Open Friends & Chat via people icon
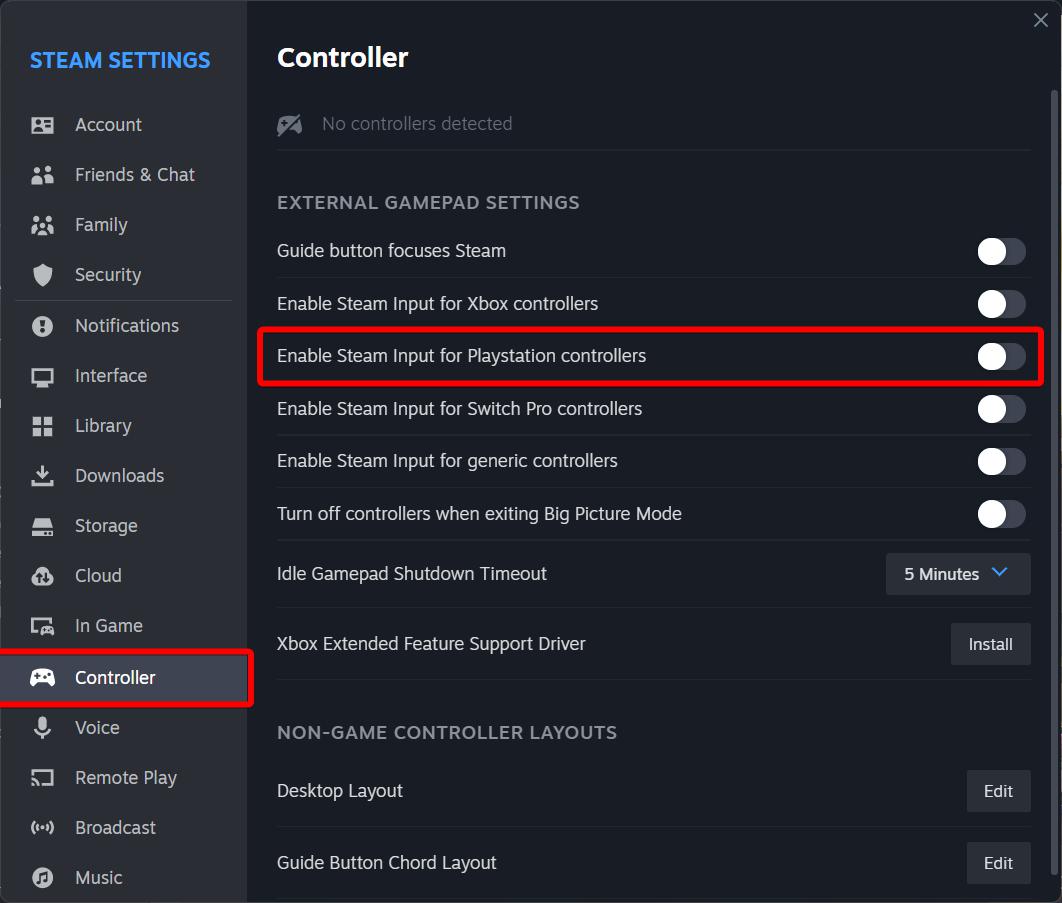Image resolution: width=1062 pixels, height=903 pixels. click(x=42, y=175)
